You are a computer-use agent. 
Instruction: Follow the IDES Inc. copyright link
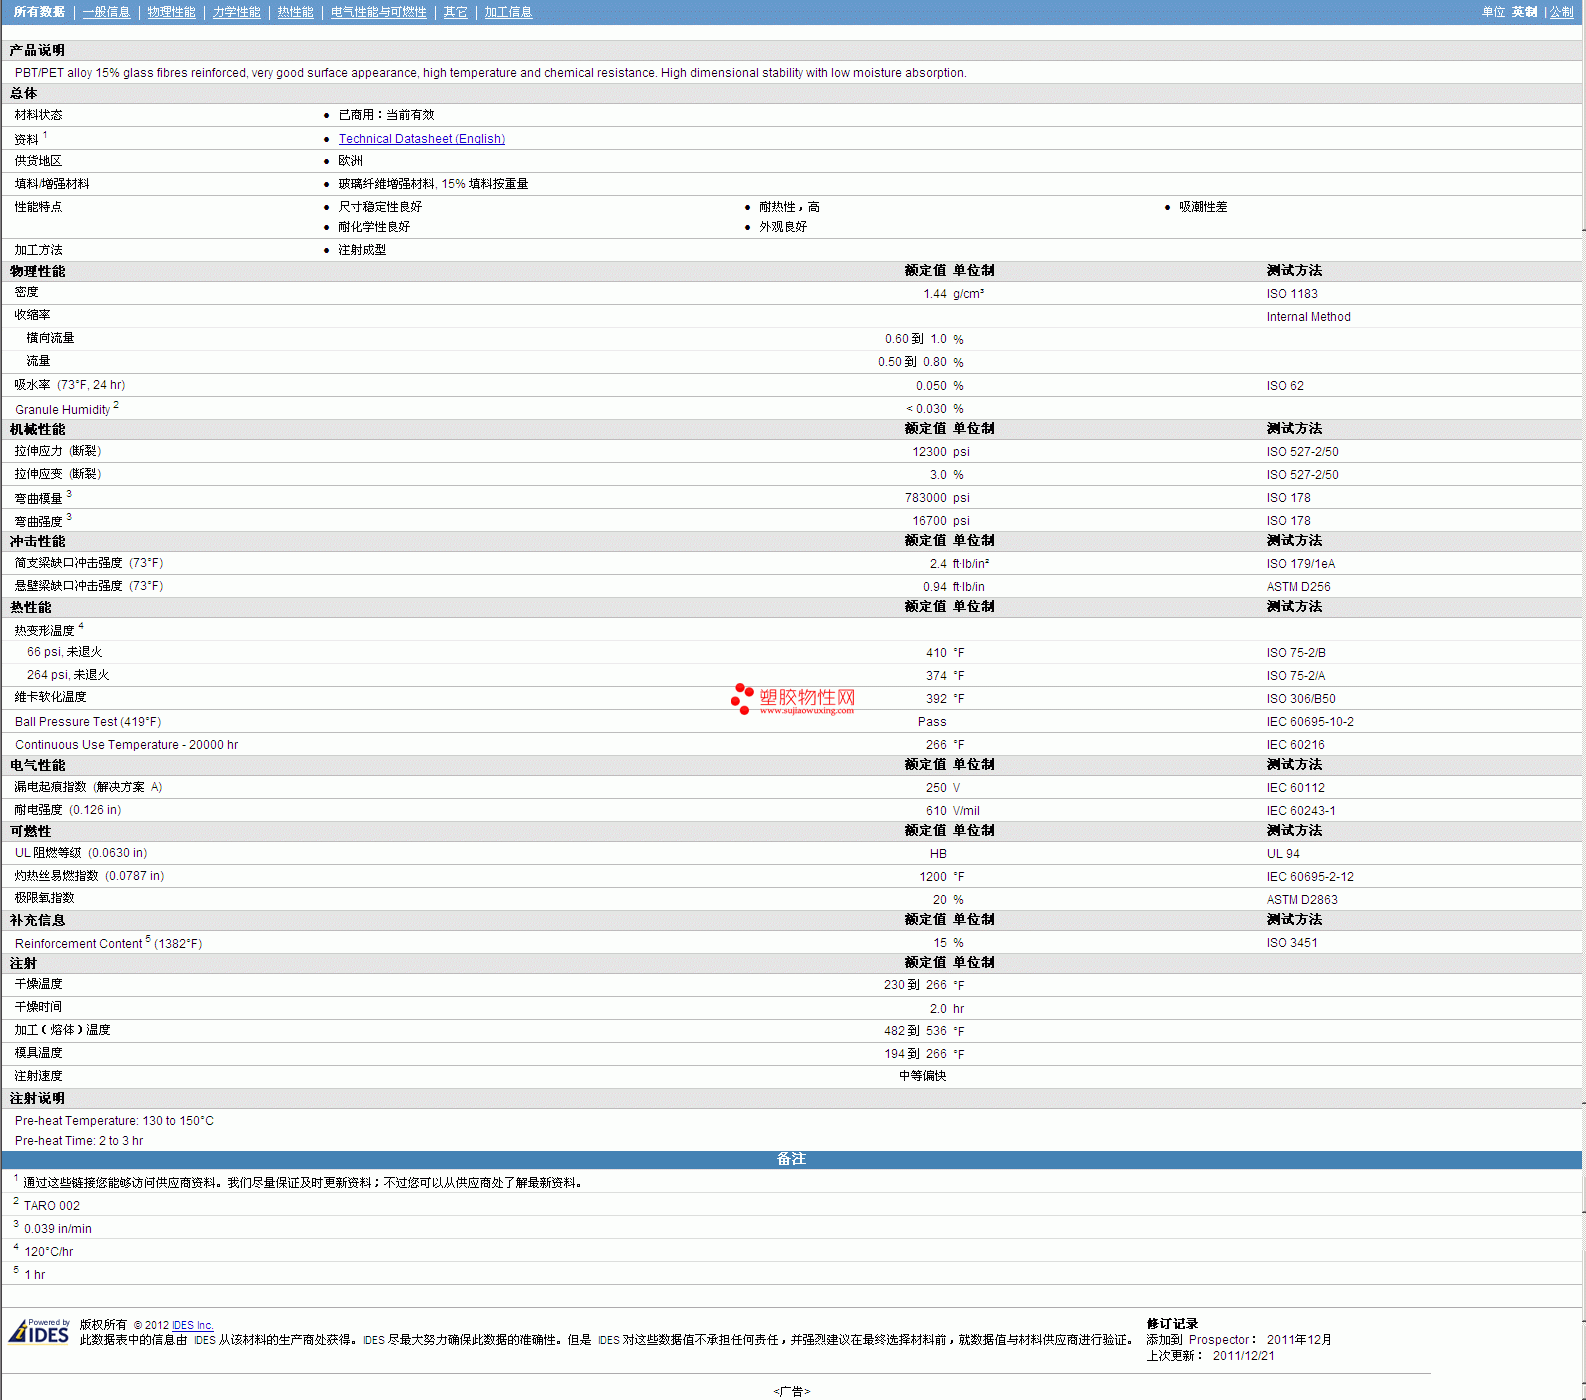coord(193,1325)
